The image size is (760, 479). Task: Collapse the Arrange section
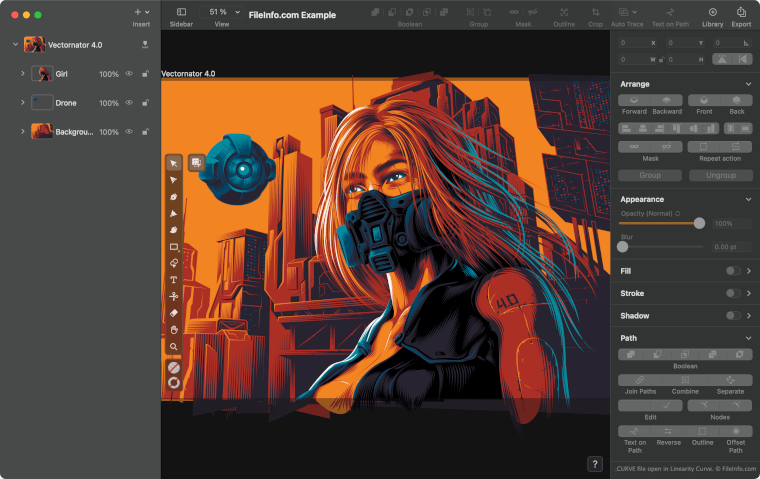pyautogui.click(x=748, y=84)
